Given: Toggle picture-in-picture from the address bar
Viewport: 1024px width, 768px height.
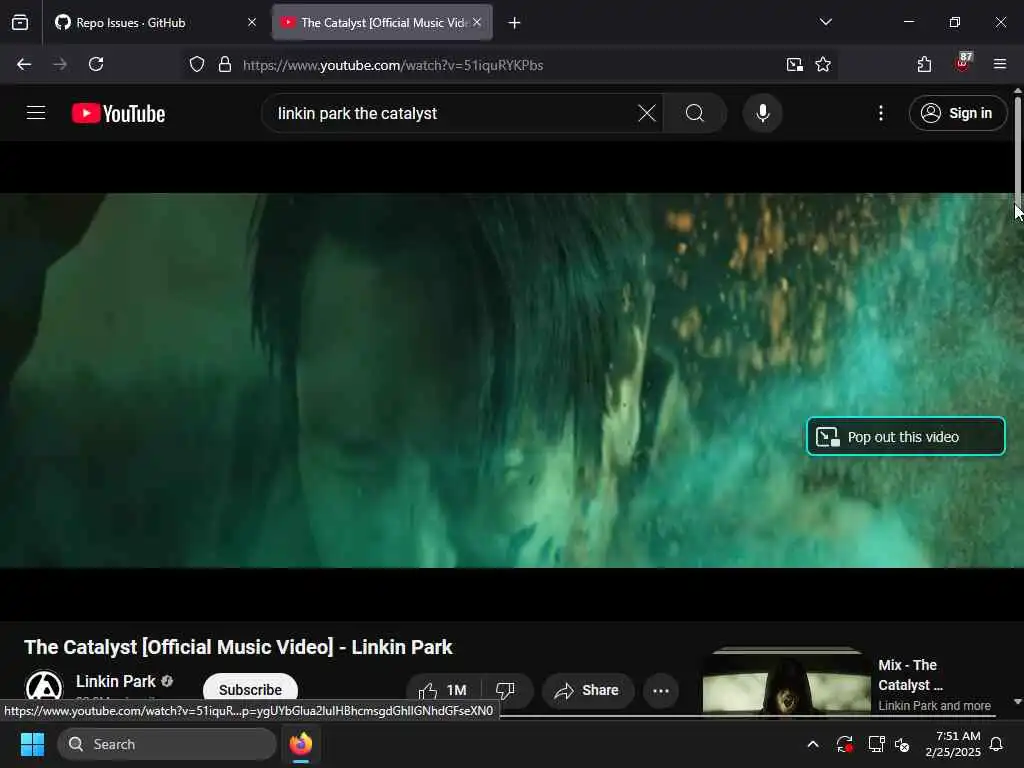Looking at the screenshot, I should click(x=795, y=65).
